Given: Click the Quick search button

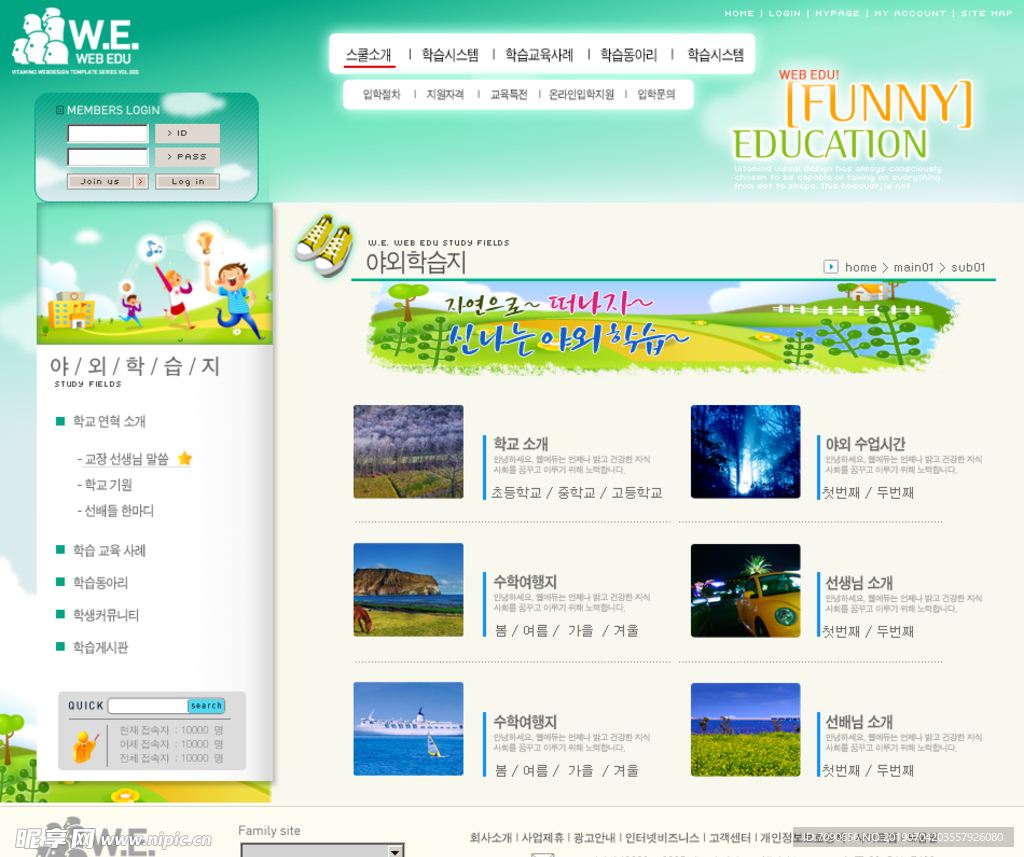Looking at the screenshot, I should pos(206,706).
